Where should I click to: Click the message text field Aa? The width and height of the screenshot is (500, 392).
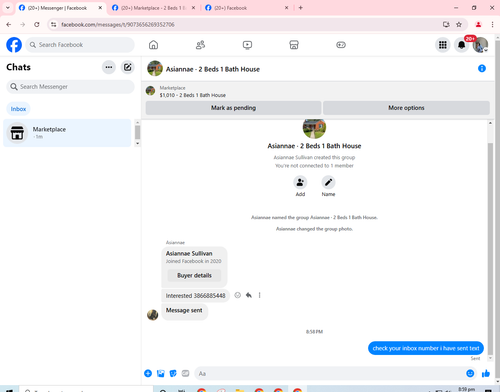(330, 373)
